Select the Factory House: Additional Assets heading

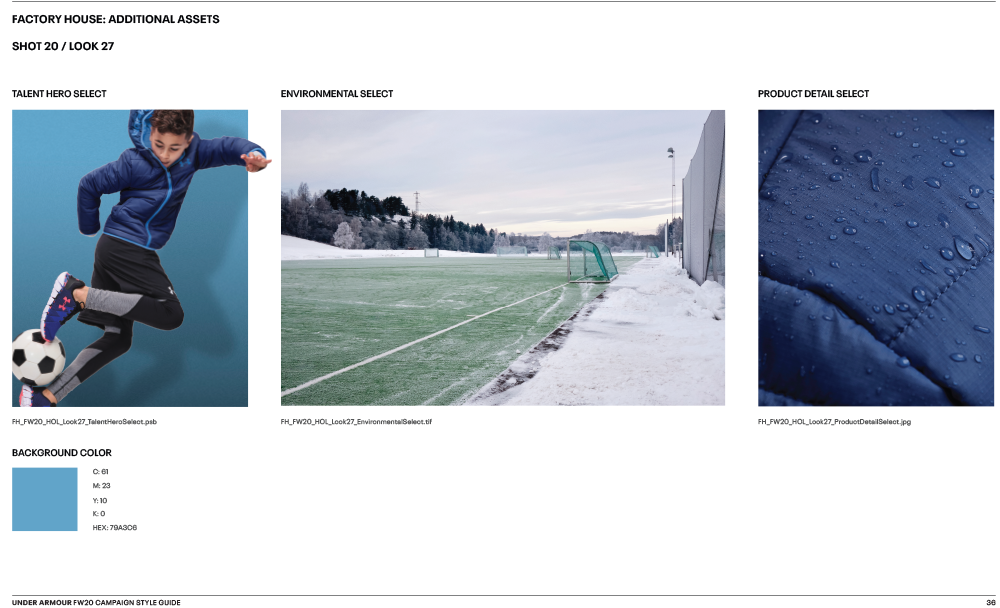pos(115,19)
